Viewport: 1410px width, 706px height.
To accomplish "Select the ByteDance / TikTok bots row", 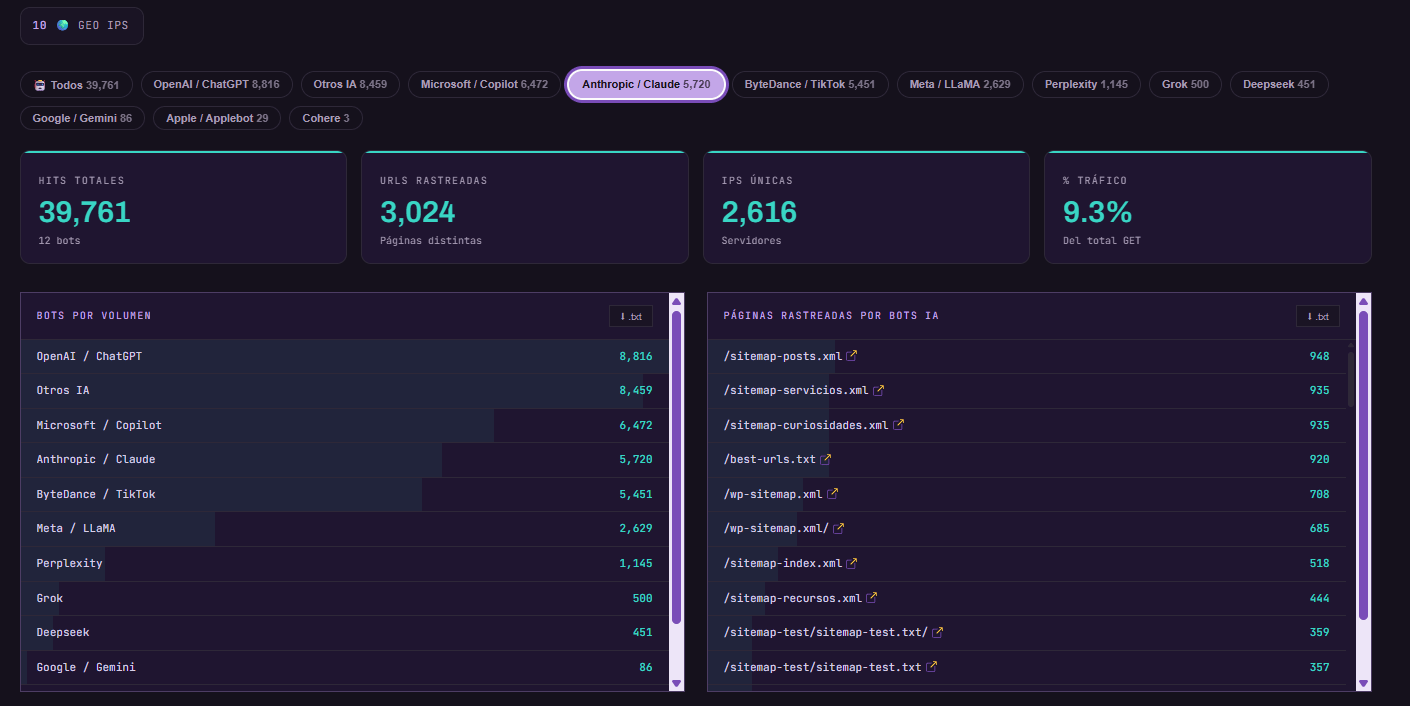I will (x=345, y=494).
